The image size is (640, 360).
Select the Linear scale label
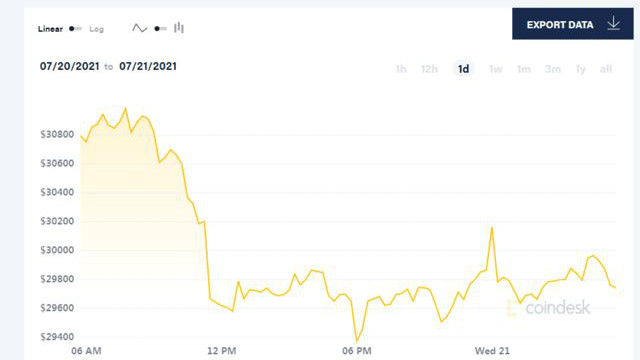[50, 29]
